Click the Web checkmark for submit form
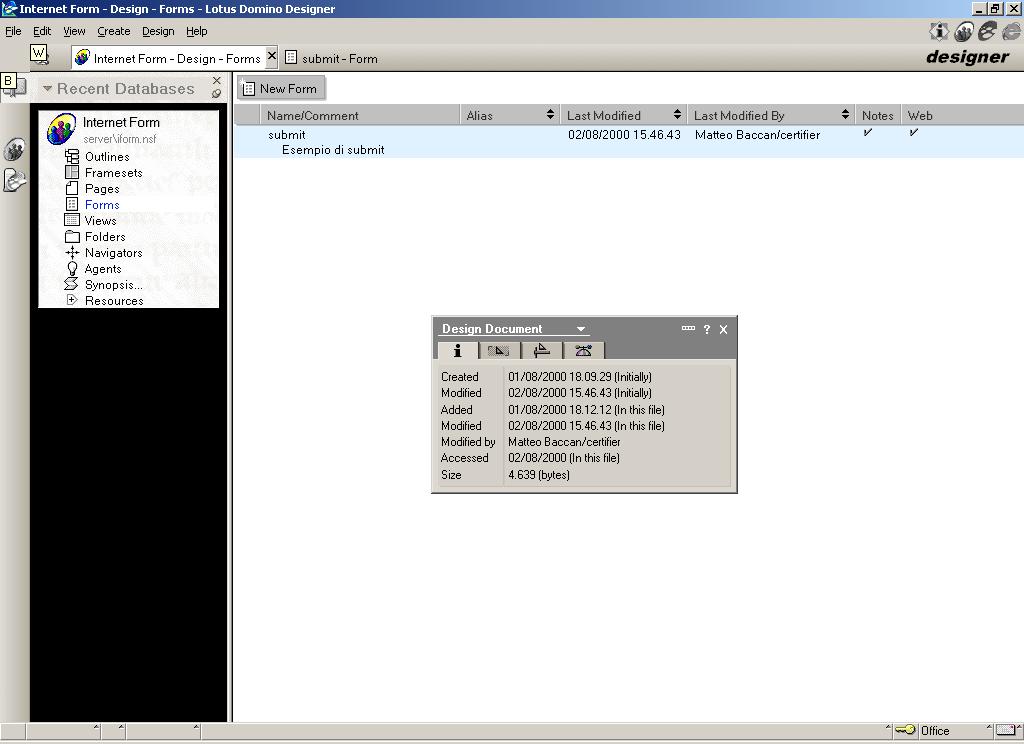 913,133
